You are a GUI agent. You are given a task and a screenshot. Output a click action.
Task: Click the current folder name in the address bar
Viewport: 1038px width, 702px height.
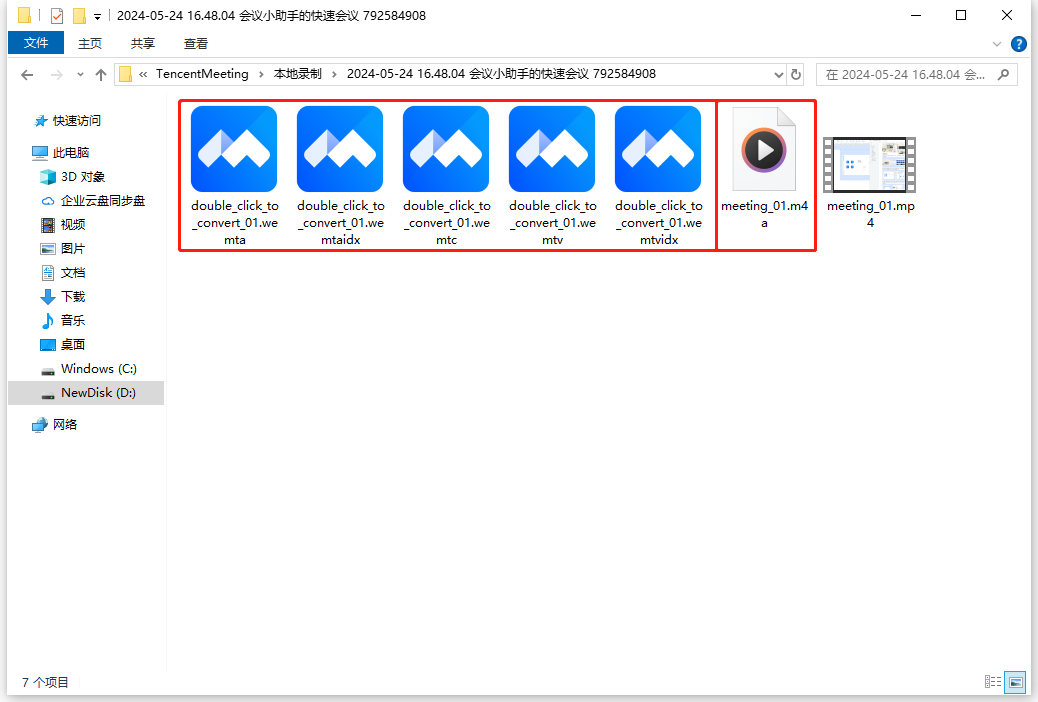501,74
